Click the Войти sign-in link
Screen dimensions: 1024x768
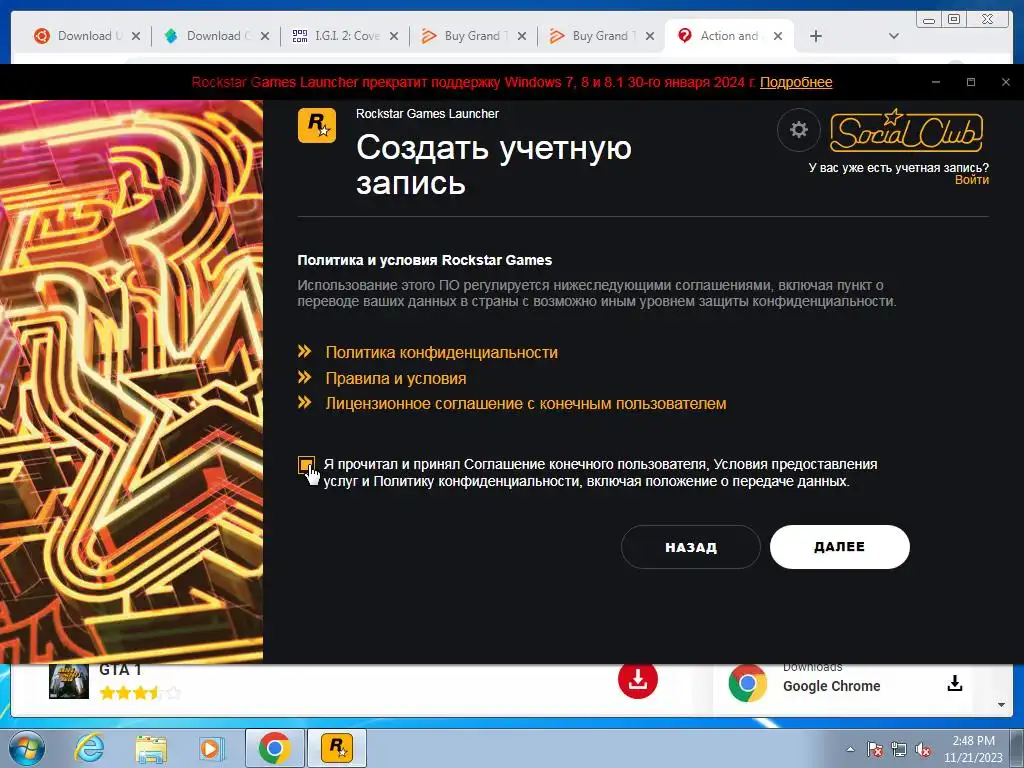click(971, 180)
